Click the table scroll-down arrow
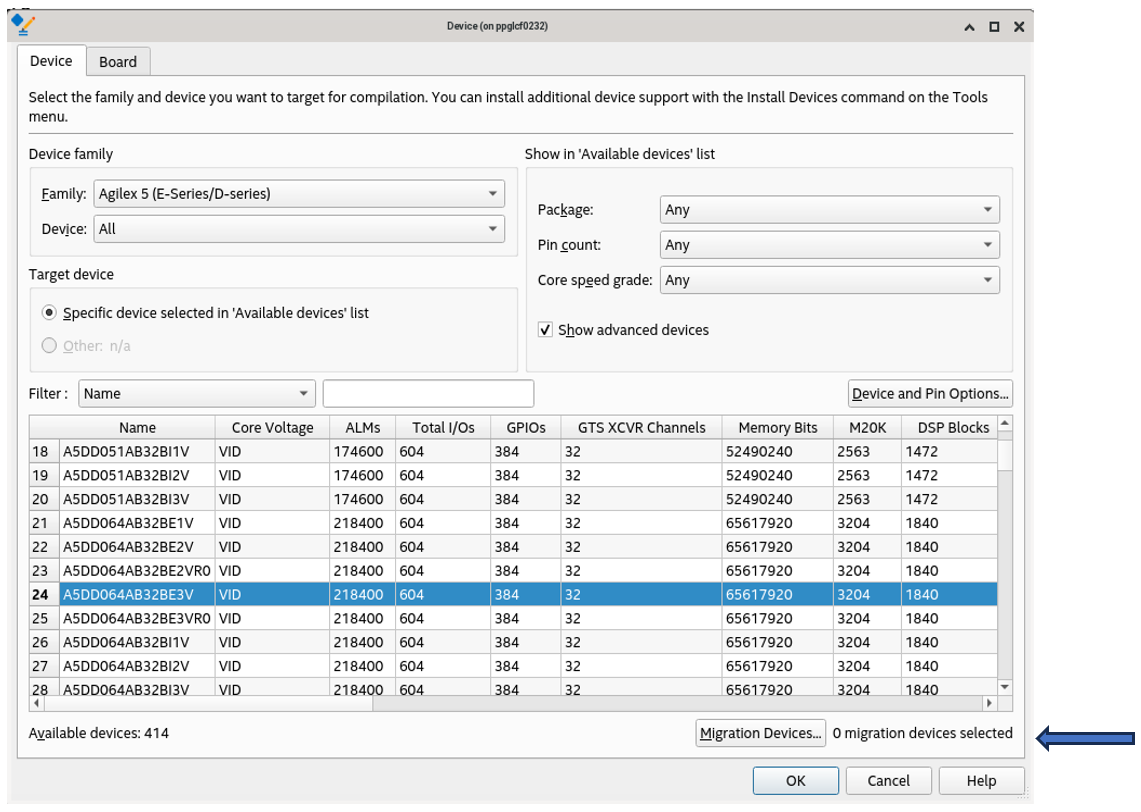This screenshot has height=812, width=1141. (x=1005, y=687)
